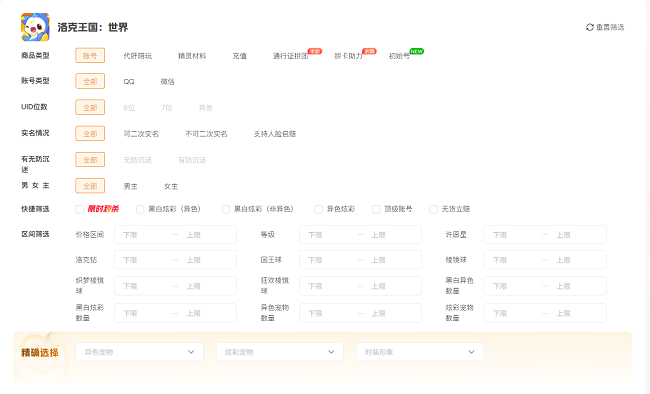Filter account type by QQ
Image resolution: width=650 pixels, height=394 pixels.
tap(129, 81)
